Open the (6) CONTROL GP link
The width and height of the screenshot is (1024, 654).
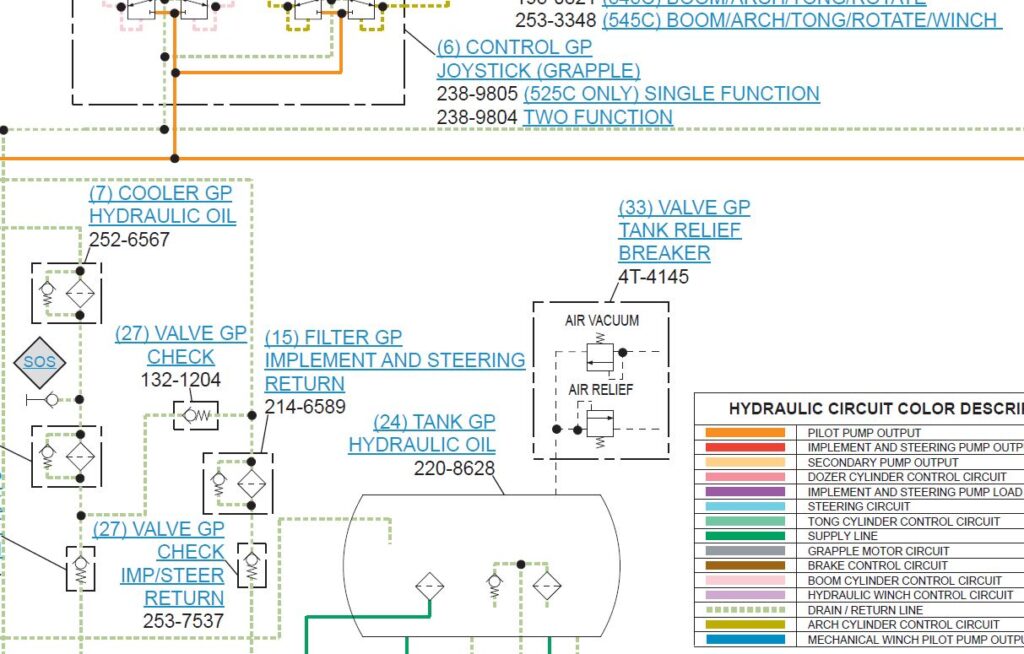pyautogui.click(x=515, y=48)
